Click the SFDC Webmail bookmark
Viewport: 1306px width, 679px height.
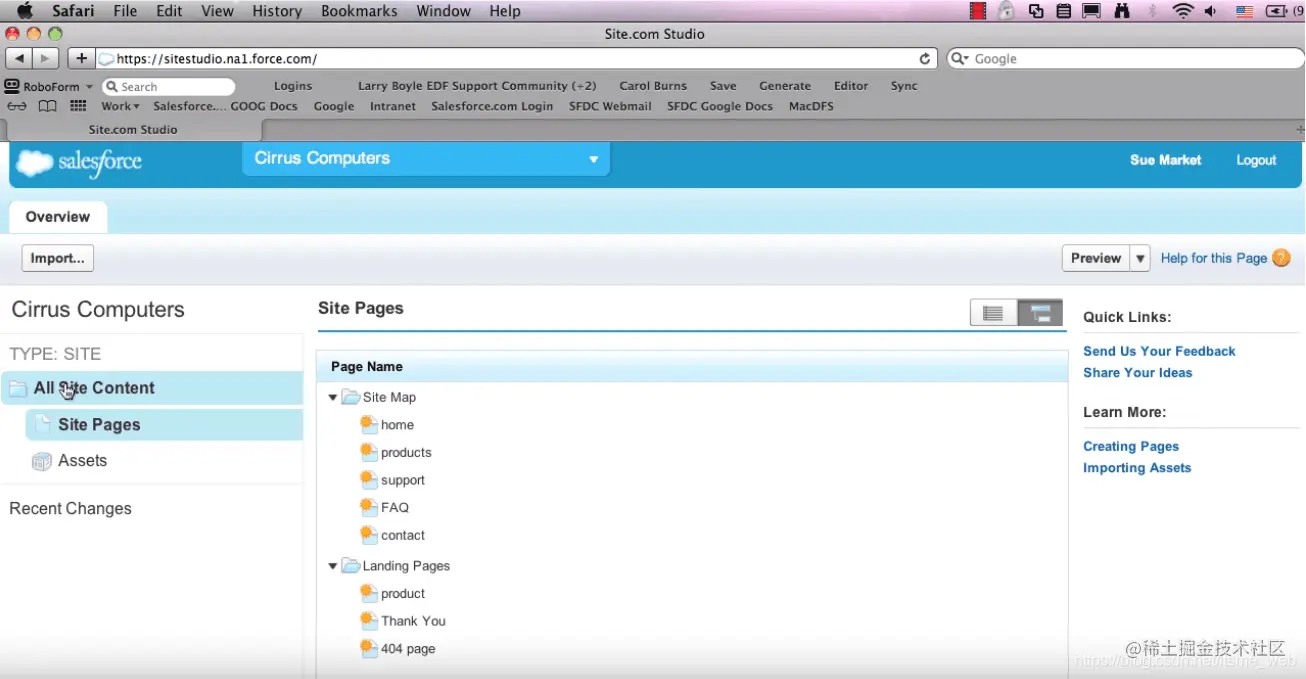610,106
